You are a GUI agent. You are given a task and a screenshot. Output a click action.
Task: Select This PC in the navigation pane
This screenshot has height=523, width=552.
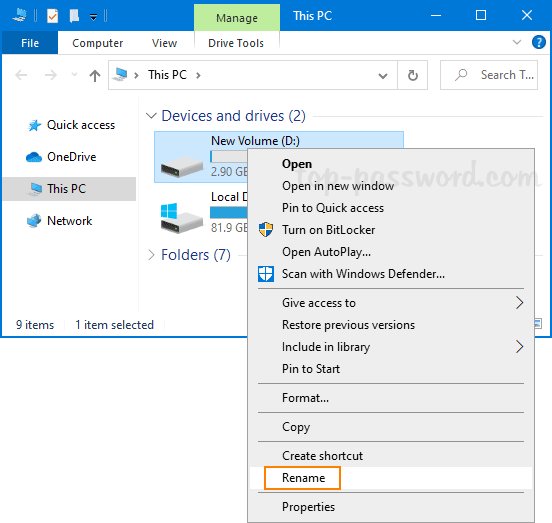[x=69, y=189]
